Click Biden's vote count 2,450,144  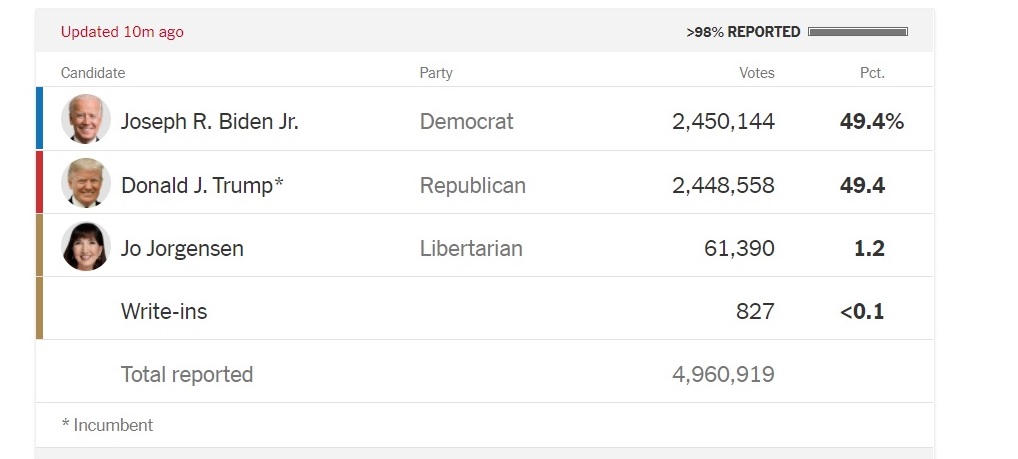pyautogui.click(x=723, y=122)
